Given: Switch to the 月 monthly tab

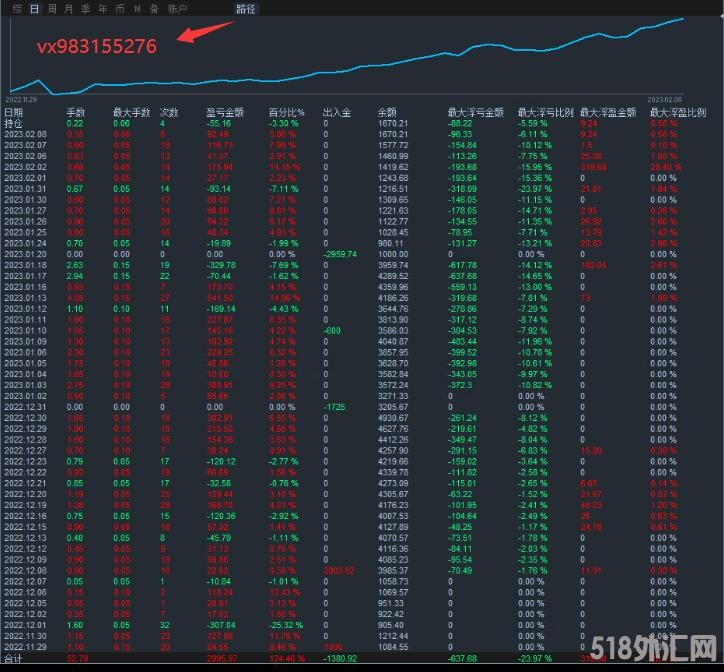Looking at the screenshot, I should [68, 8].
